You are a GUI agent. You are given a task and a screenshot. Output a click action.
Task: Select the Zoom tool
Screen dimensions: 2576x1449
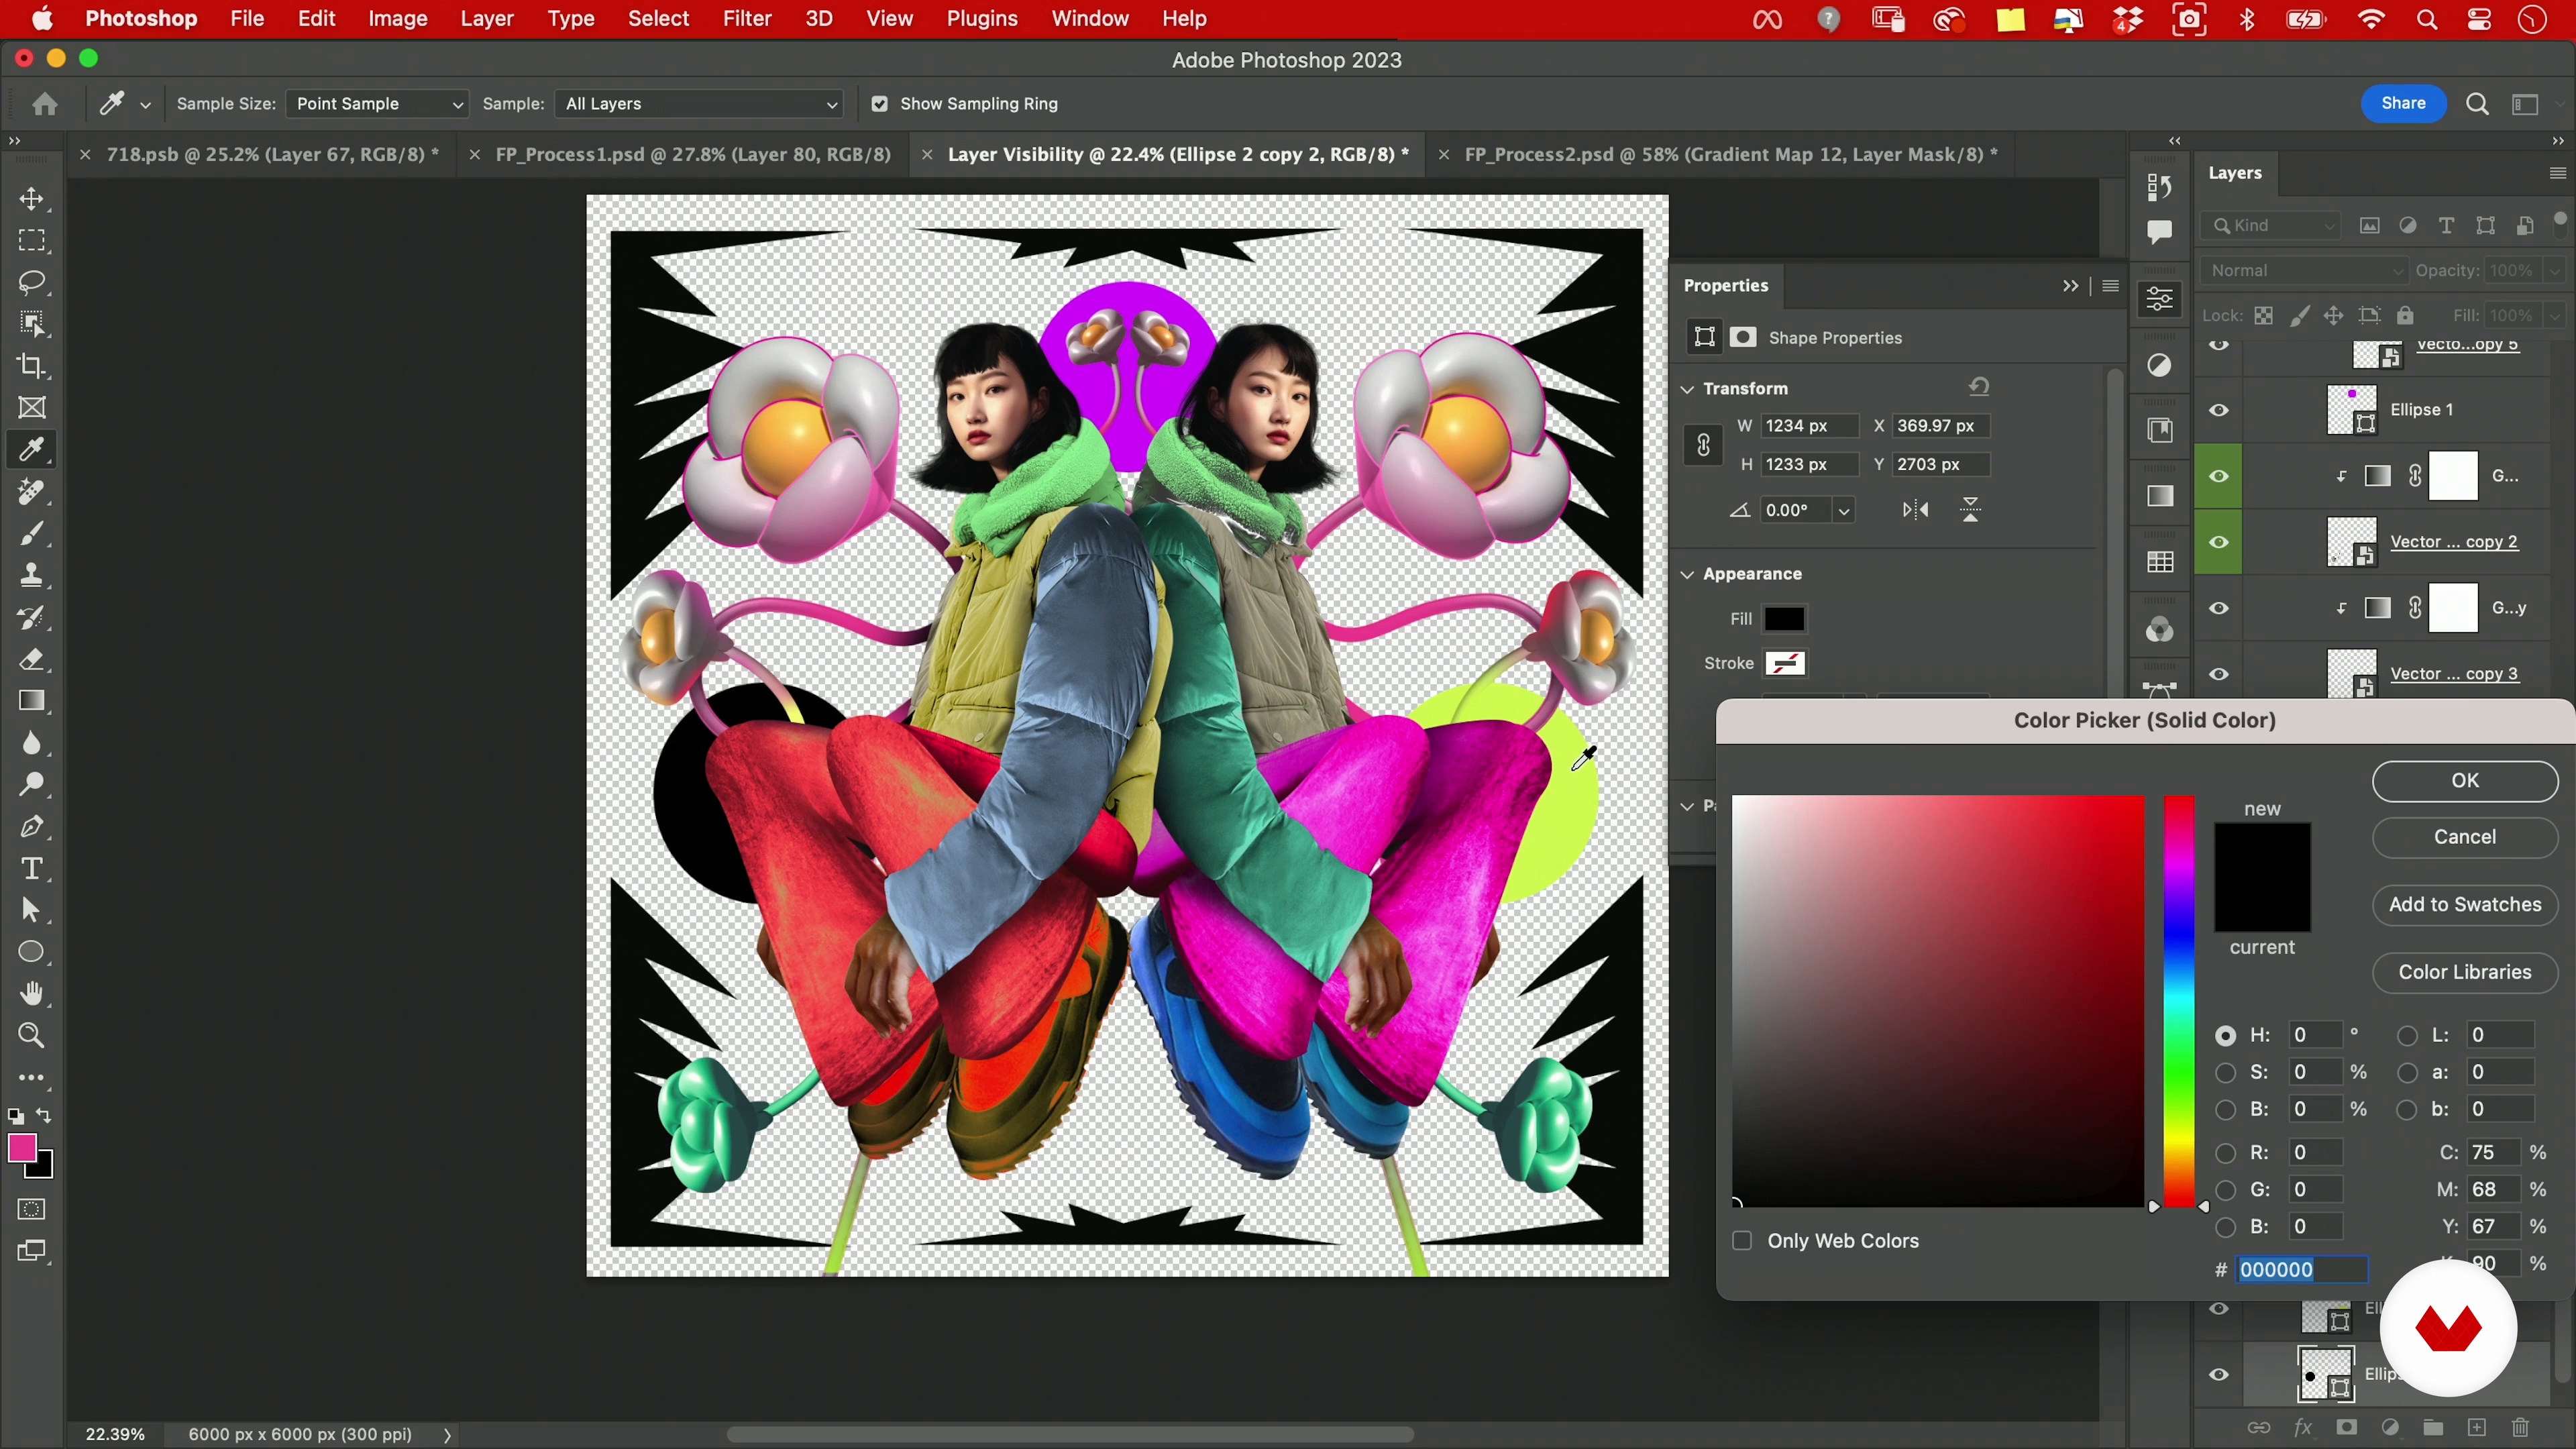pyautogui.click(x=32, y=1036)
